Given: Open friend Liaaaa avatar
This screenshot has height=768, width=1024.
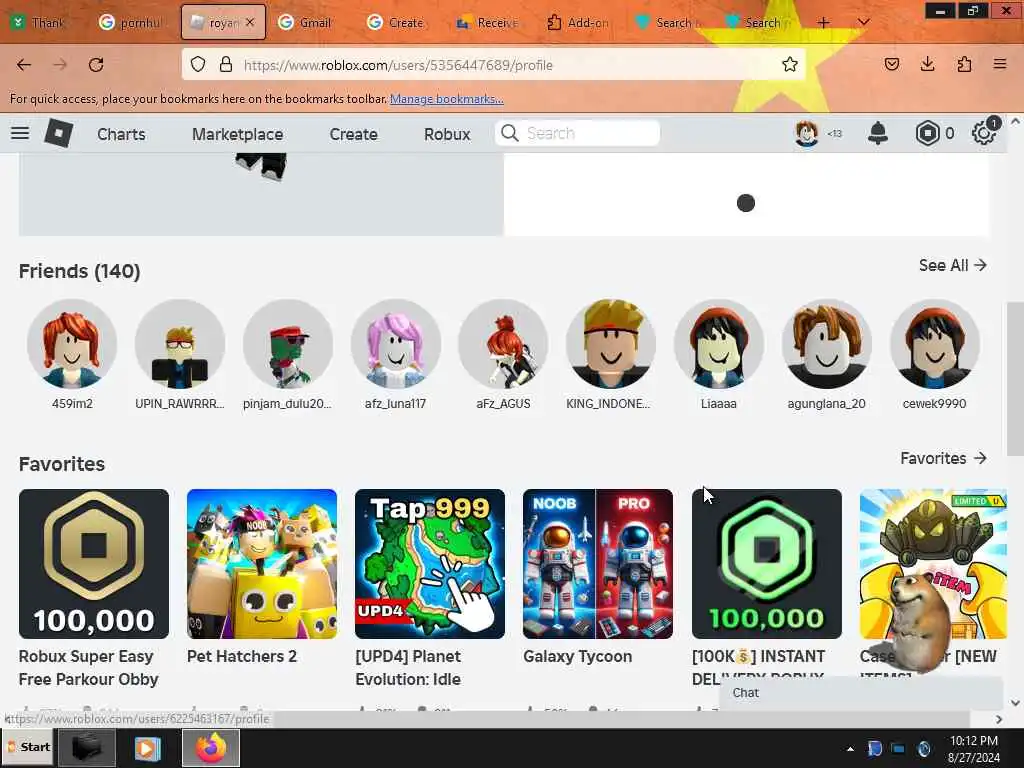Looking at the screenshot, I should (718, 344).
